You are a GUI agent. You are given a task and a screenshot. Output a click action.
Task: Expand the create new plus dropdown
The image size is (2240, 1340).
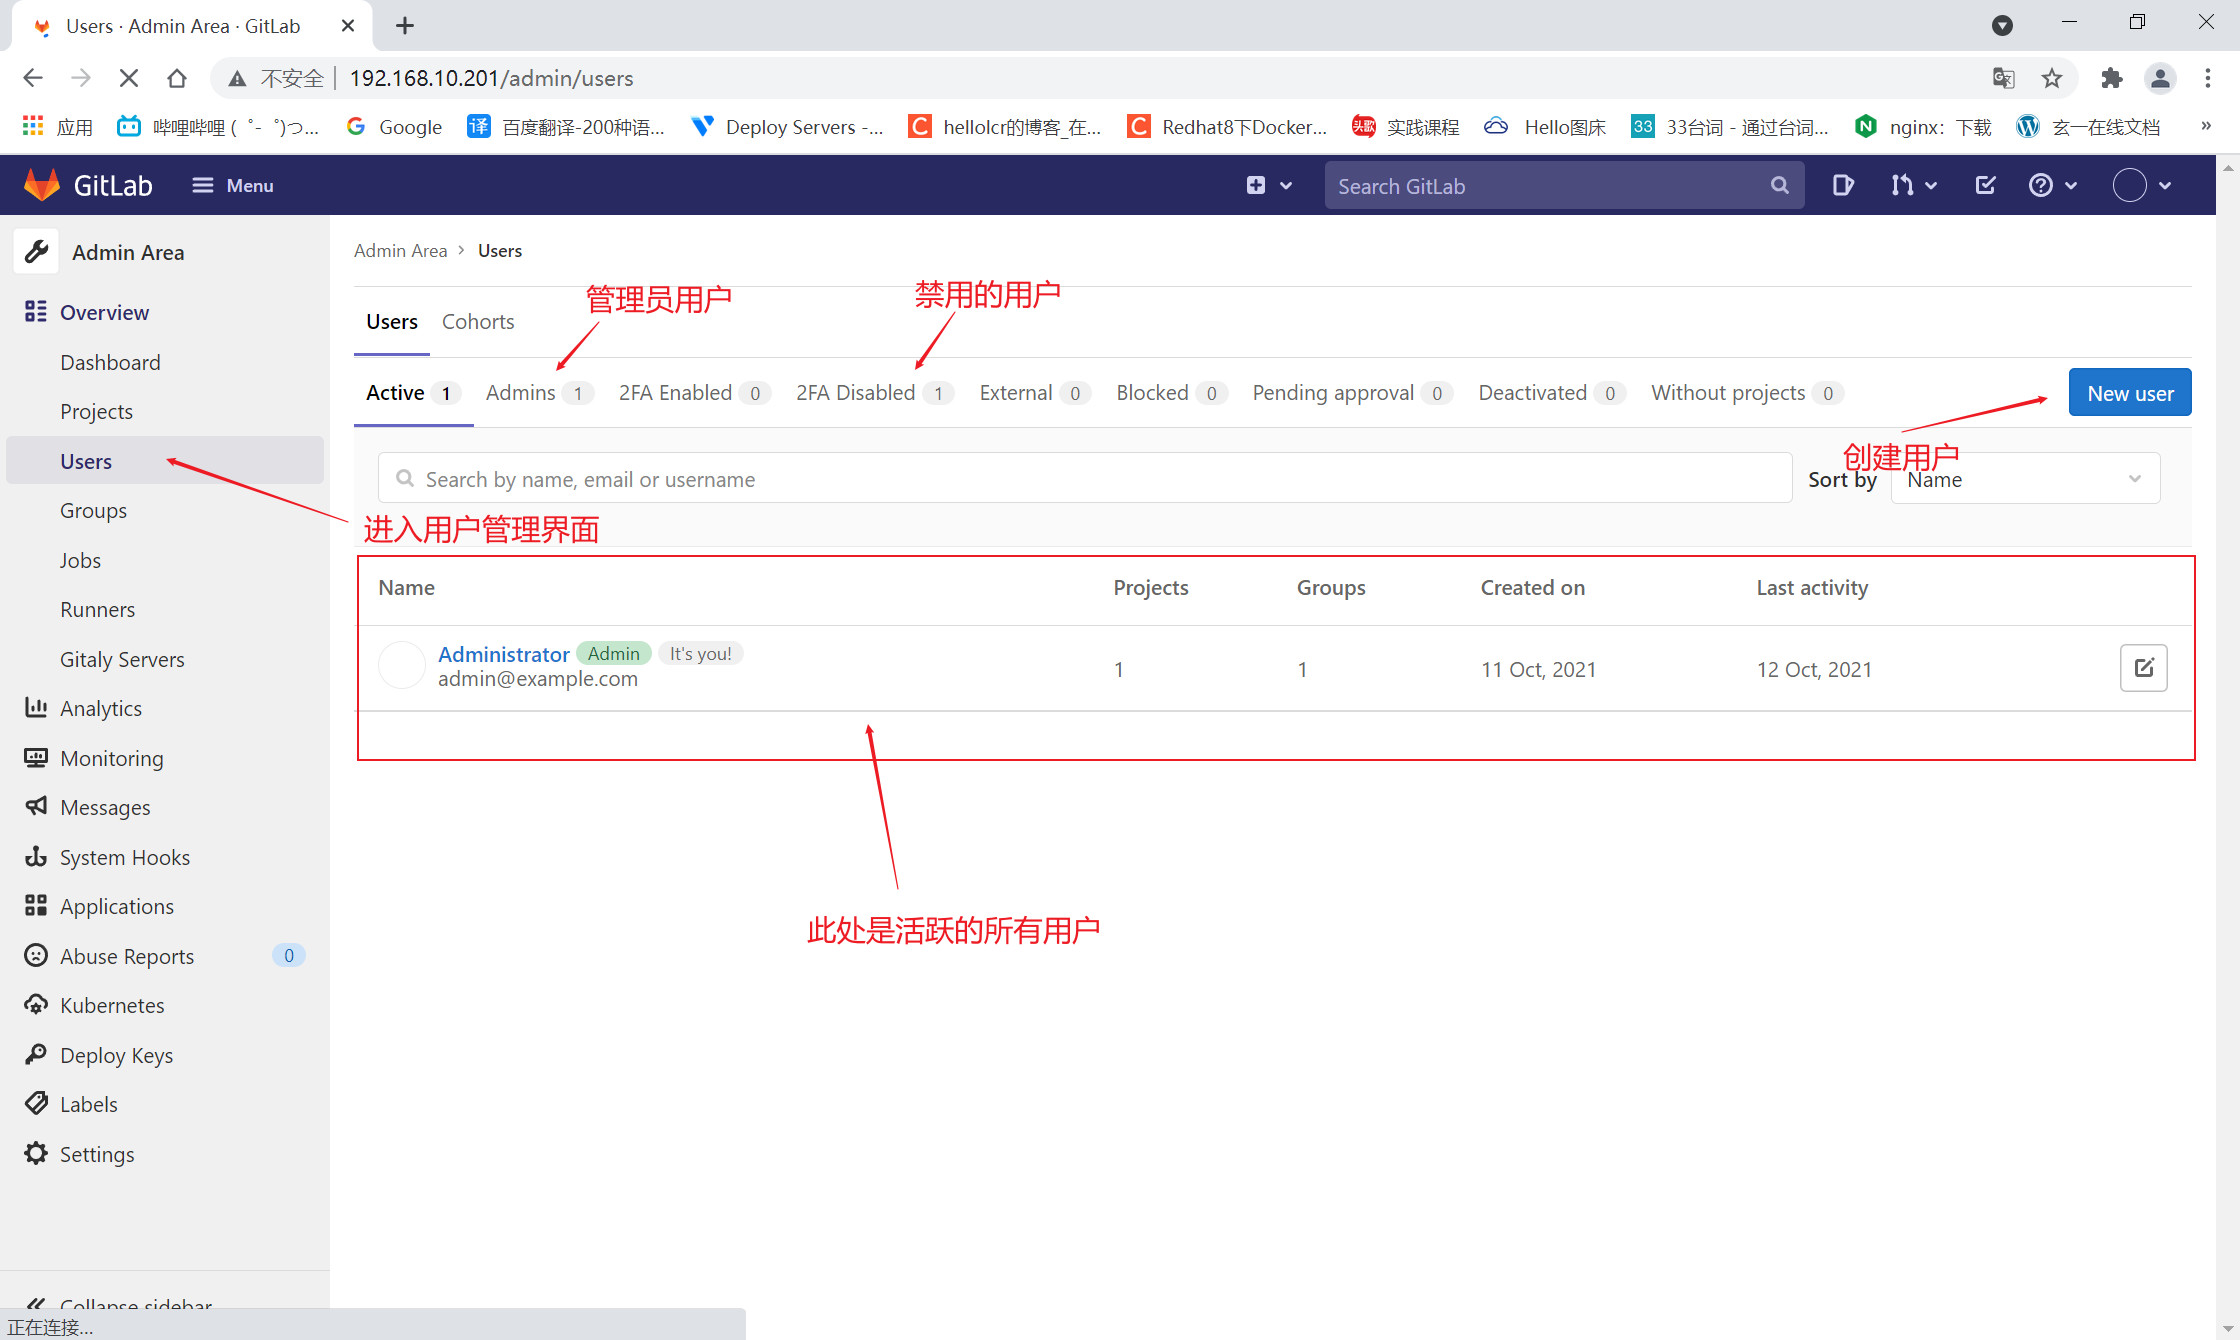pos(1268,185)
